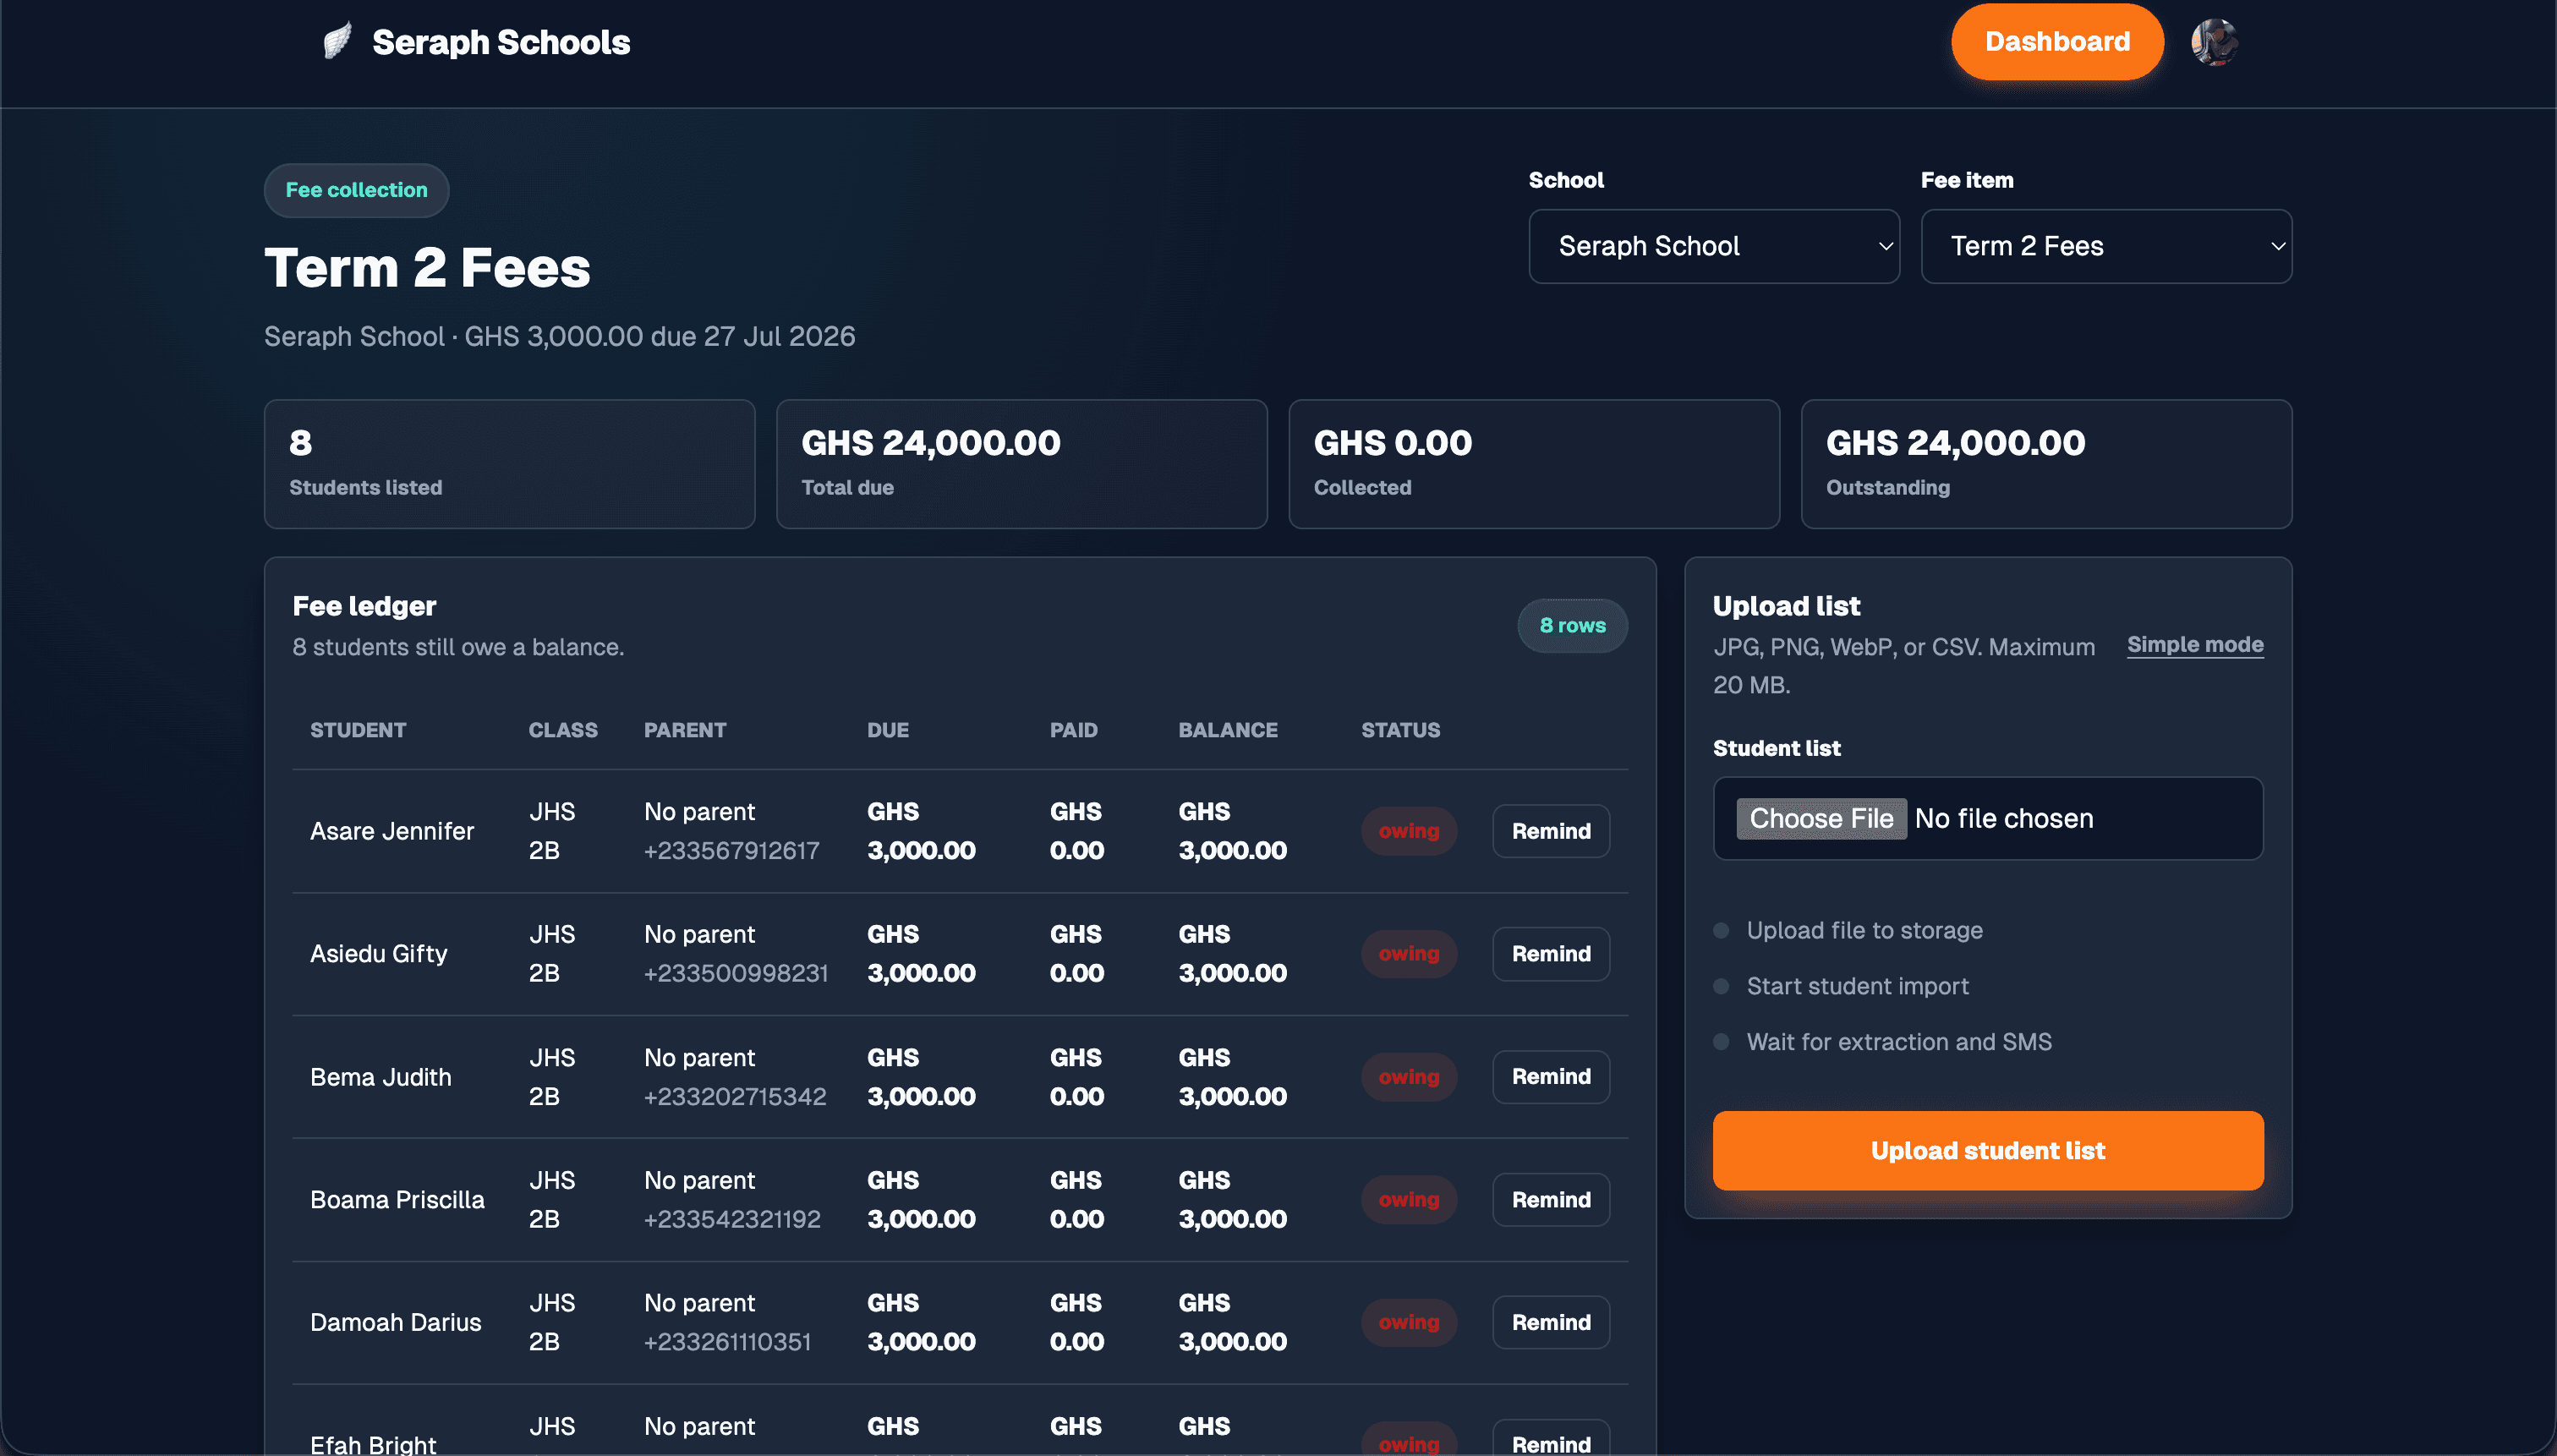
Task: Open the Dashboard button
Action: pos(2057,42)
